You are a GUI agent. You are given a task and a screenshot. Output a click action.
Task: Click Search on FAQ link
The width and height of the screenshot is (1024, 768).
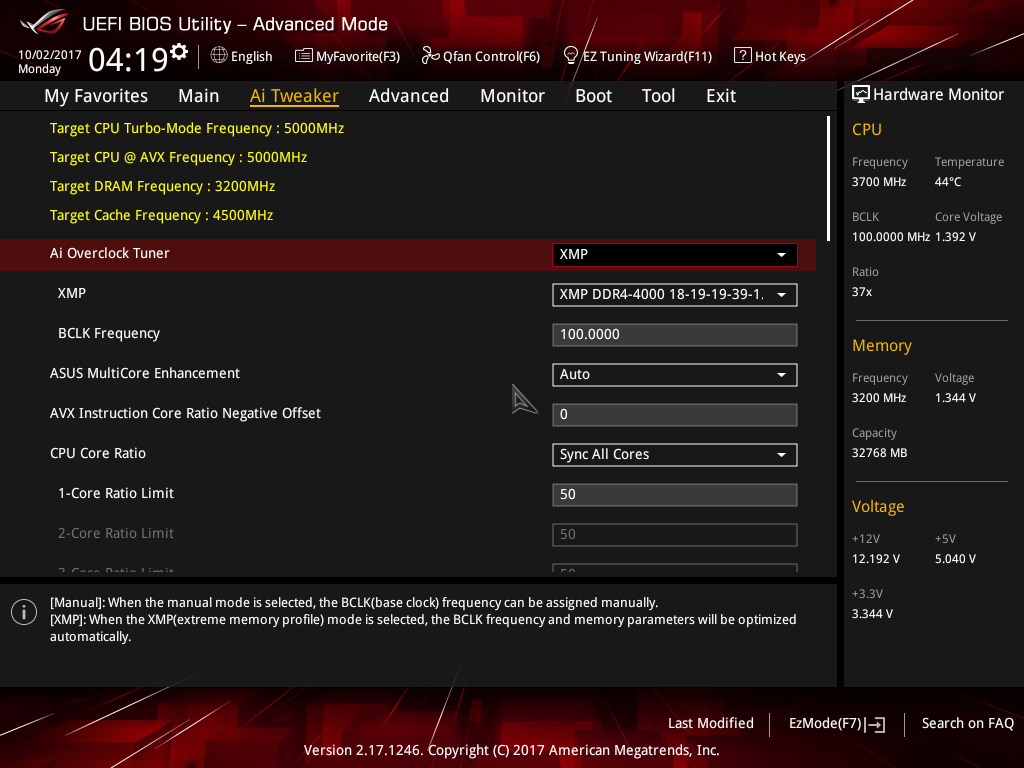tap(967, 723)
